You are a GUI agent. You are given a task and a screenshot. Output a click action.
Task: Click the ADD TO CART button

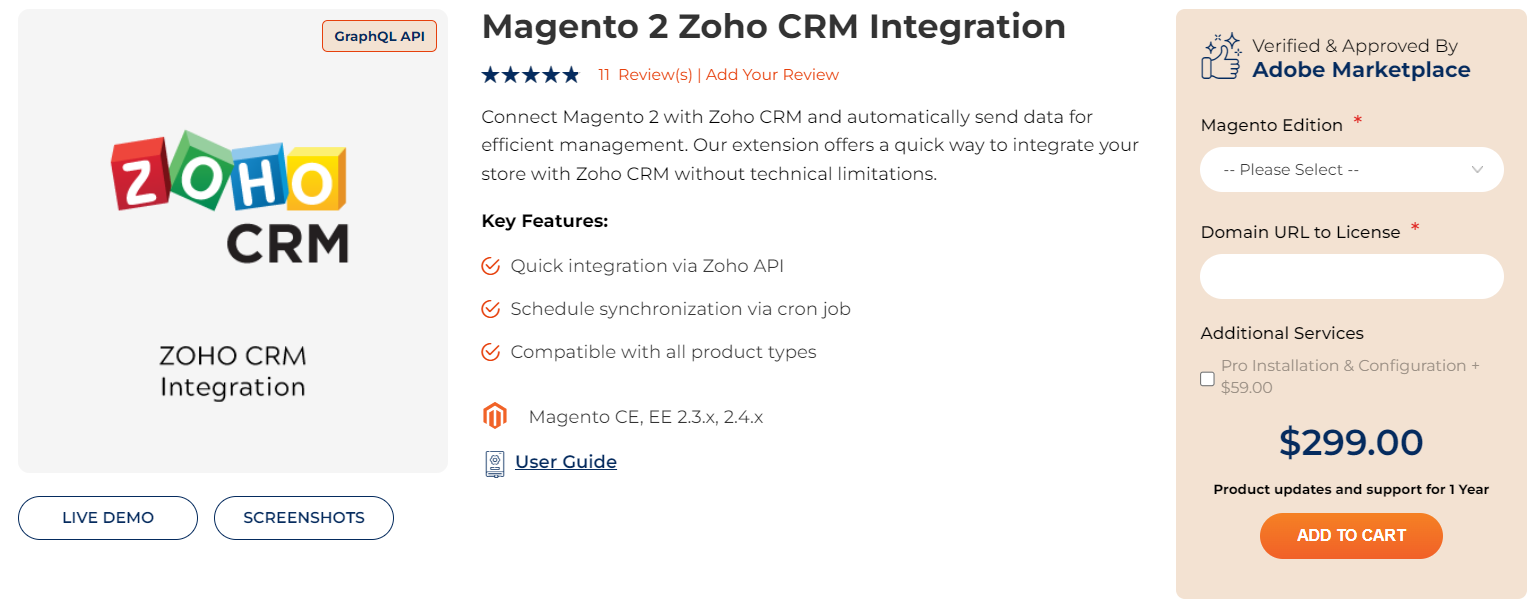tap(1351, 536)
